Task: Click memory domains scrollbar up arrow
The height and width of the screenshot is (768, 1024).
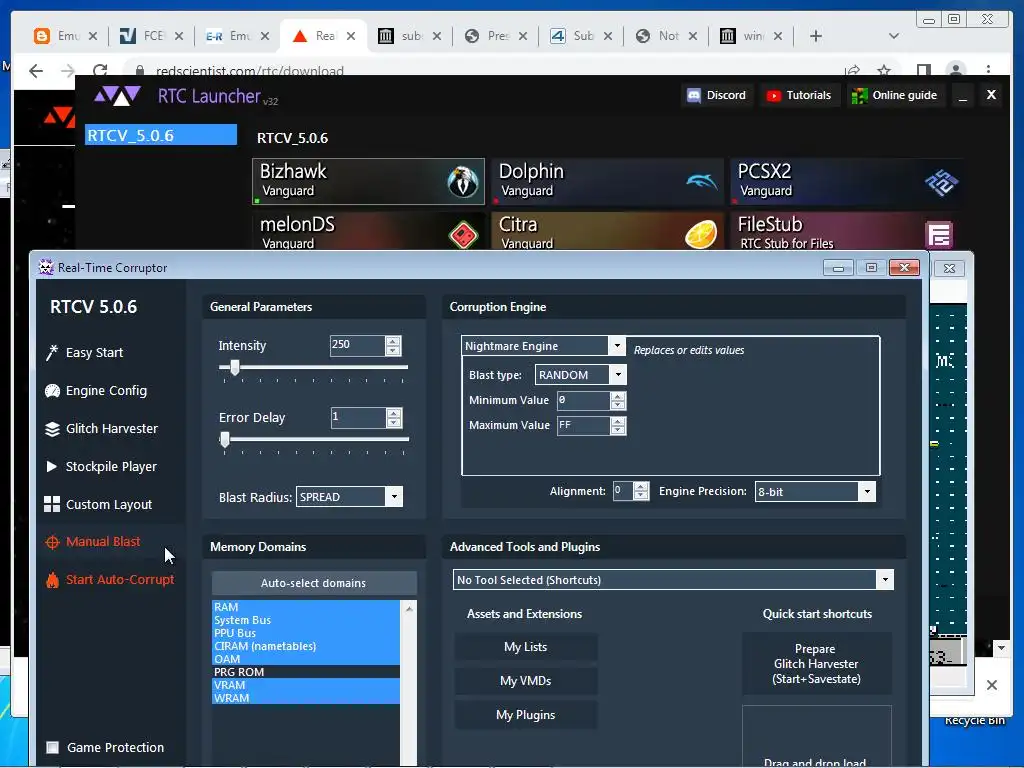Action: pyautogui.click(x=409, y=609)
